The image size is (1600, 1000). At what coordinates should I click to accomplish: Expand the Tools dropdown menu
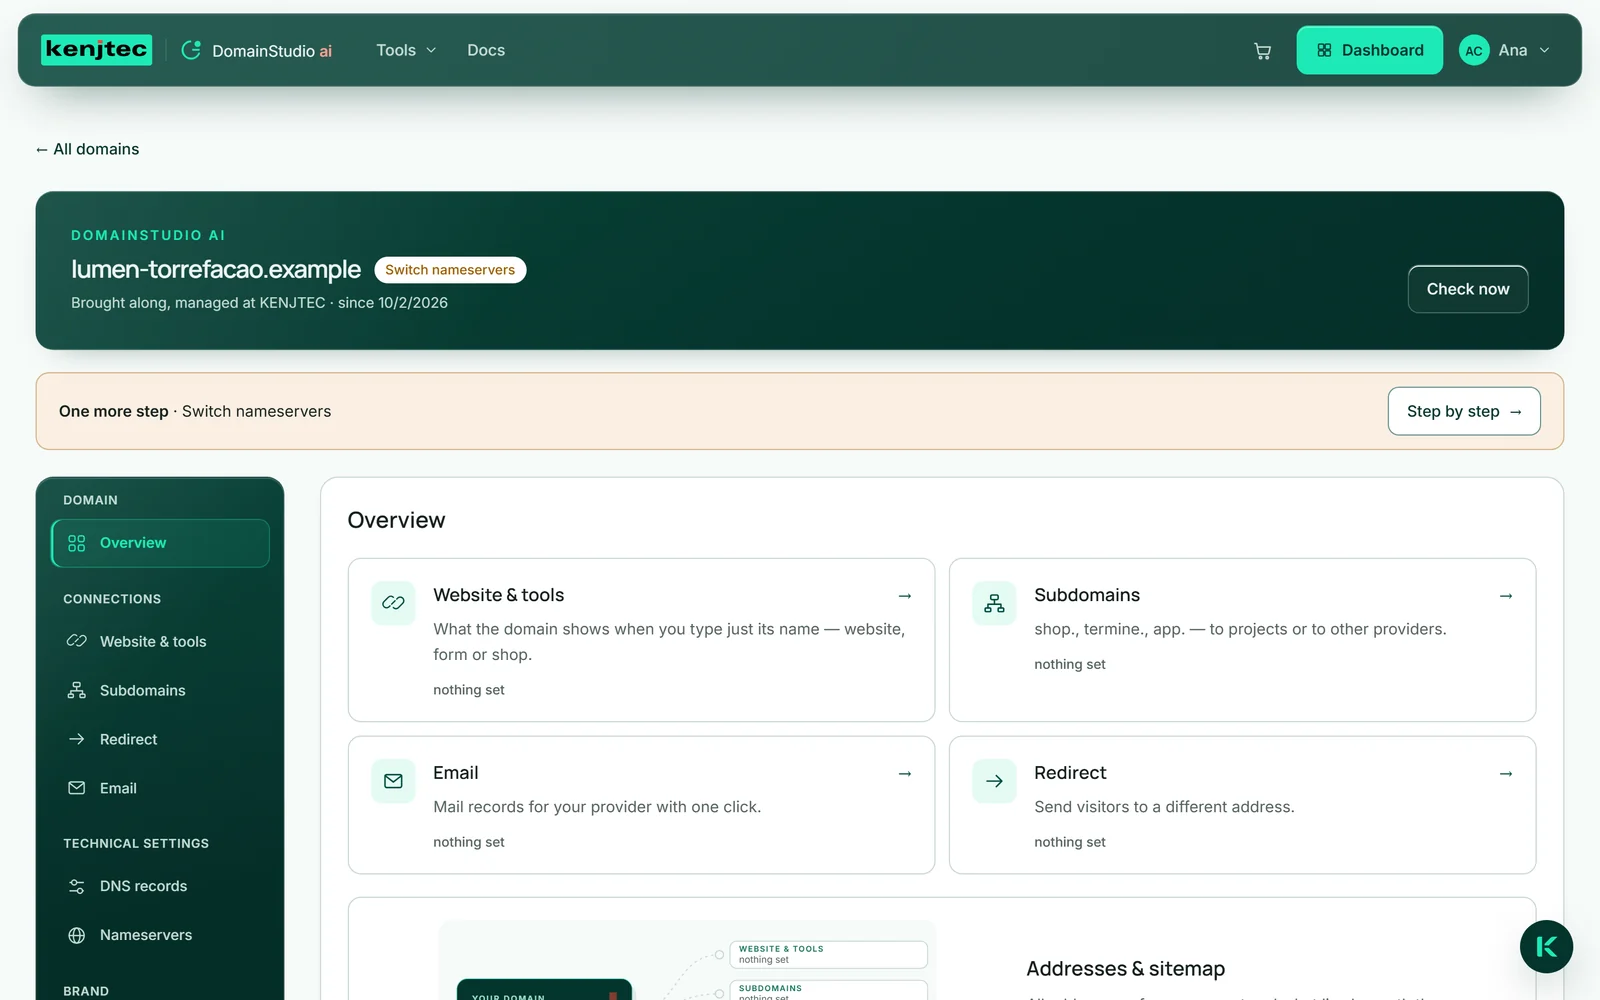click(406, 50)
